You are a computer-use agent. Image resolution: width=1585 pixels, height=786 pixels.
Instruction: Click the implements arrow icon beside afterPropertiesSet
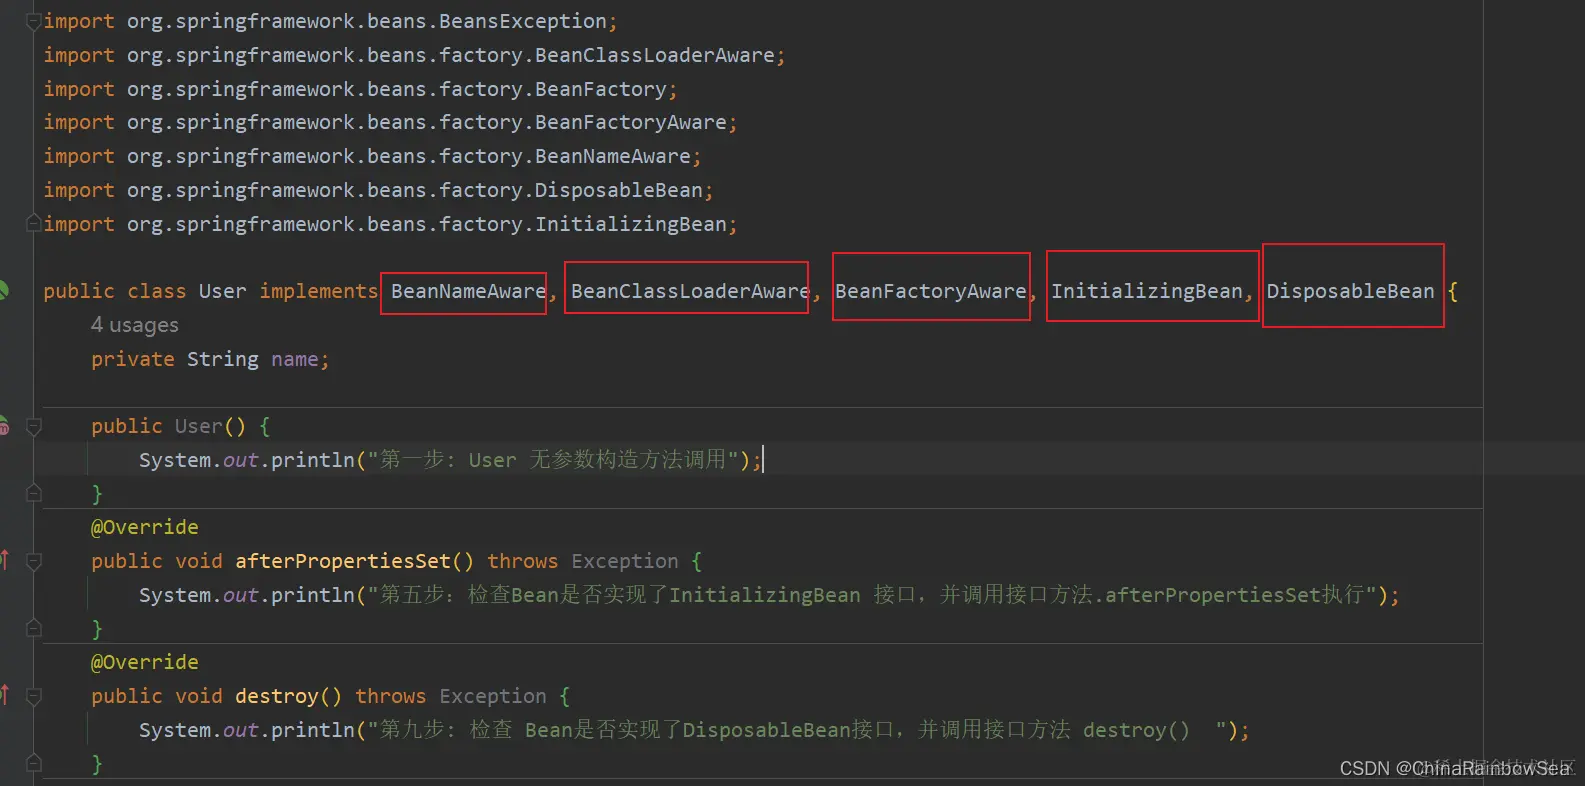pyautogui.click(x=4, y=560)
